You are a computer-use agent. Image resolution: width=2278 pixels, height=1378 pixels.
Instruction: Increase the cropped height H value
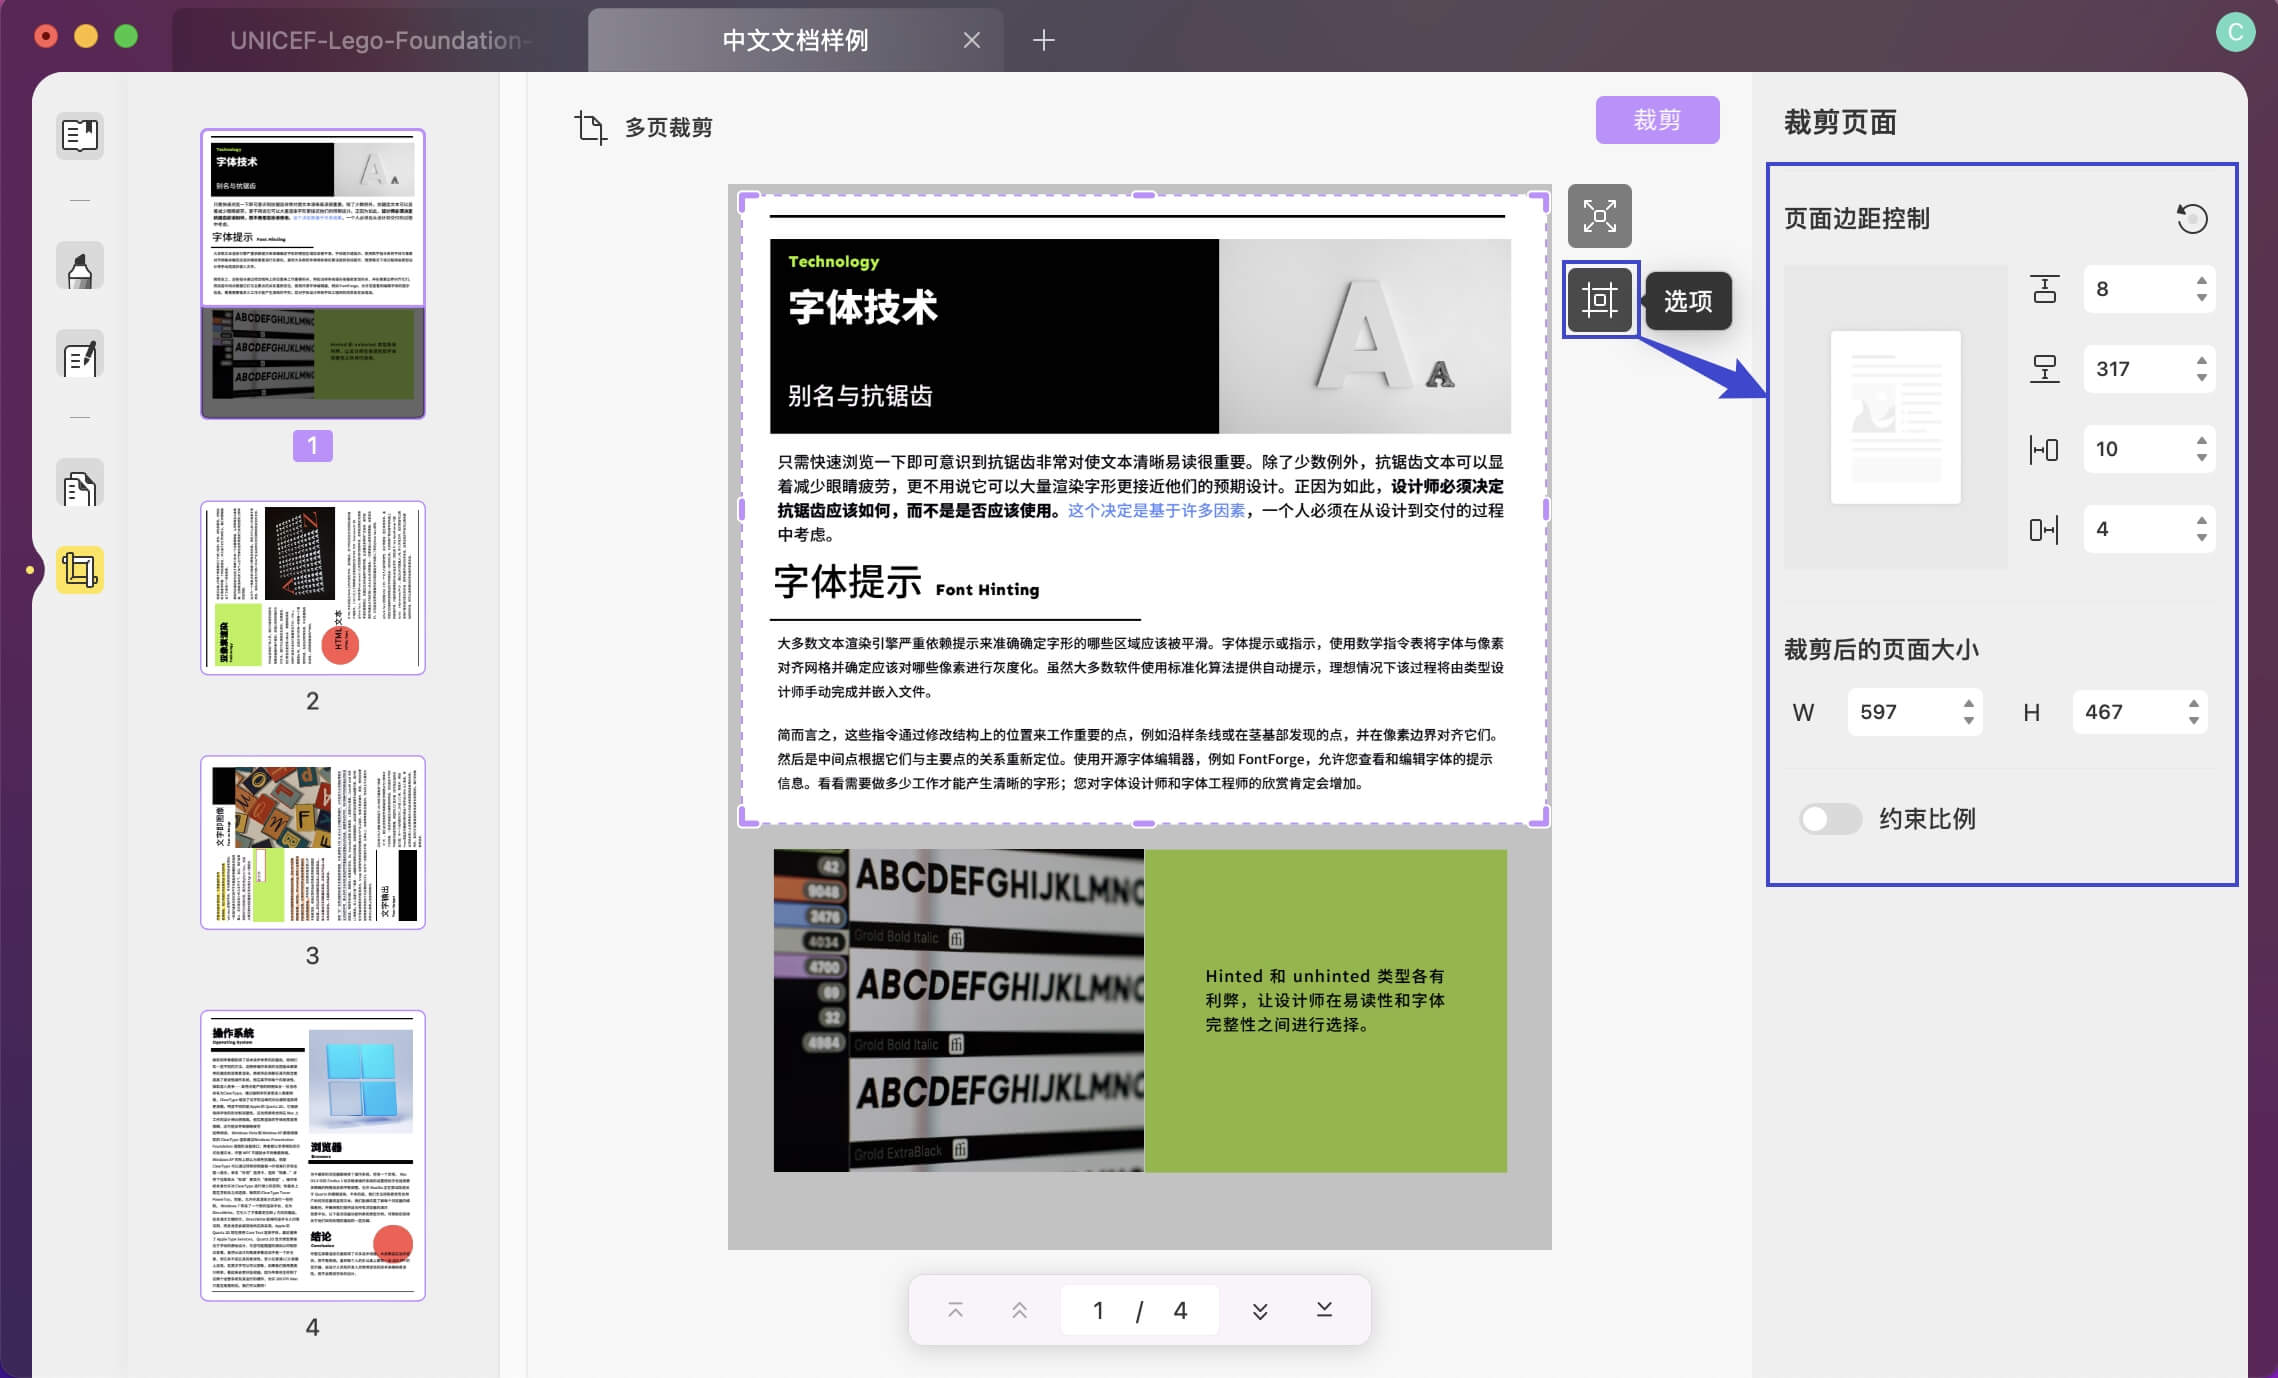[x=2193, y=704]
